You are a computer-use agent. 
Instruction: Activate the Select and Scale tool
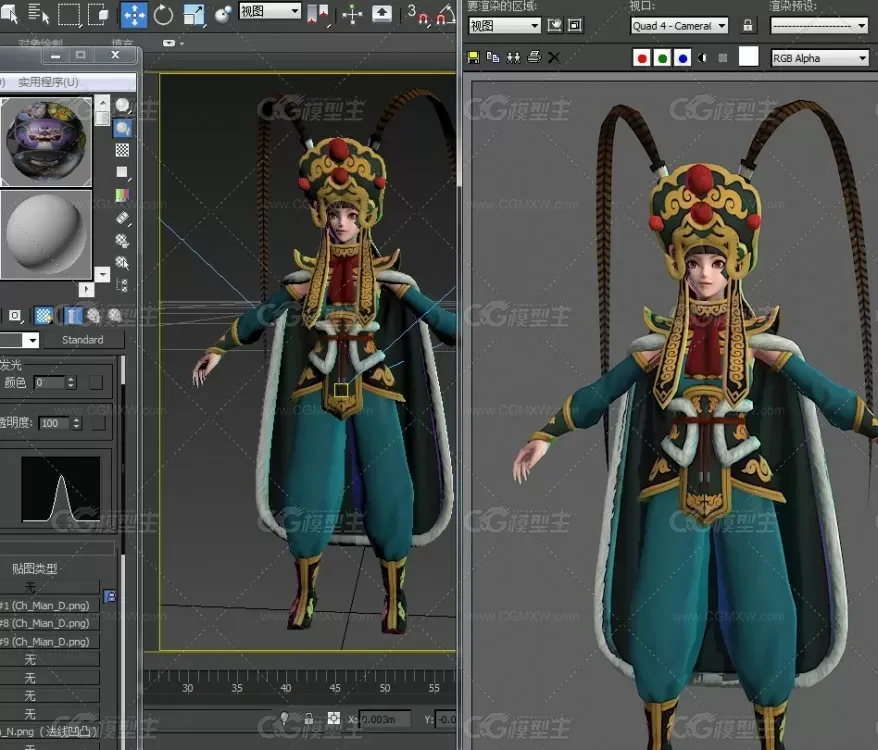tap(194, 15)
